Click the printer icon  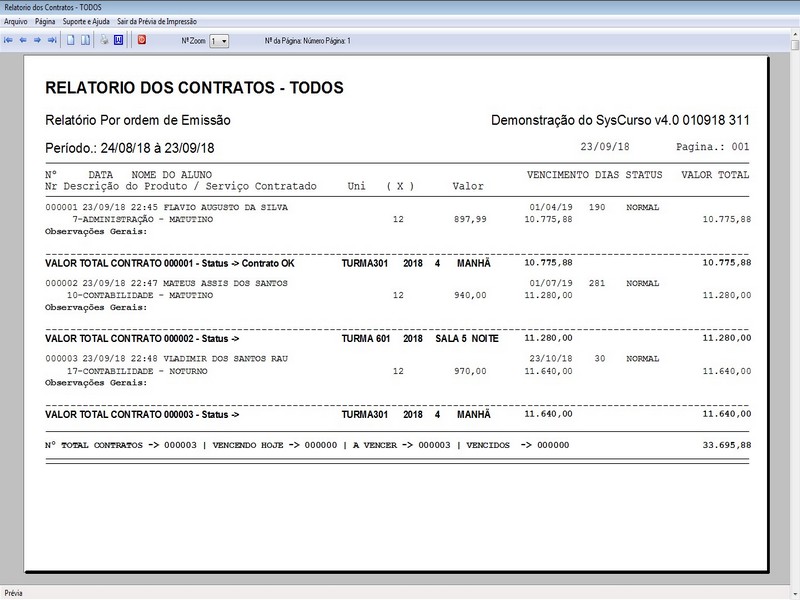pyautogui.click(x=104, y=40)
